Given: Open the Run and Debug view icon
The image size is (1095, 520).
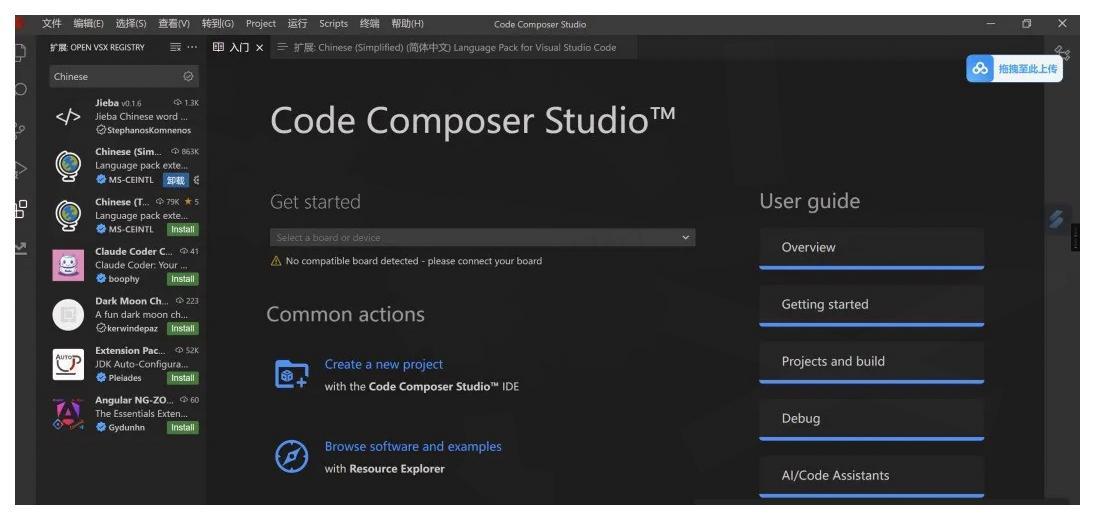Looking at the screenshot, I should point(21,169).
